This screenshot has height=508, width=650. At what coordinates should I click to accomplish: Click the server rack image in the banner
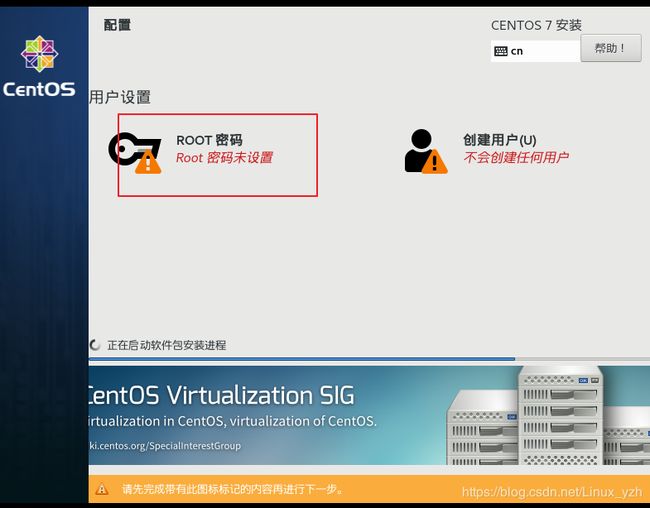(548, 415)
